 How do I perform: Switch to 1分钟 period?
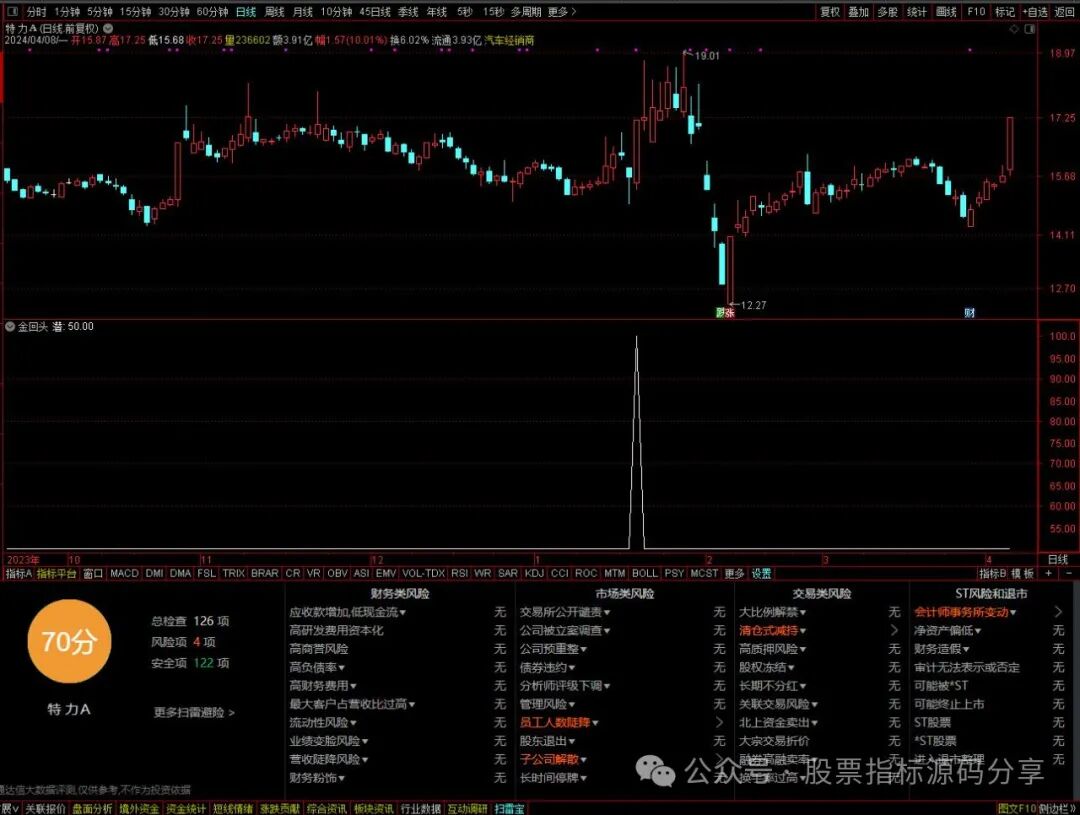[x=67, y=12]
